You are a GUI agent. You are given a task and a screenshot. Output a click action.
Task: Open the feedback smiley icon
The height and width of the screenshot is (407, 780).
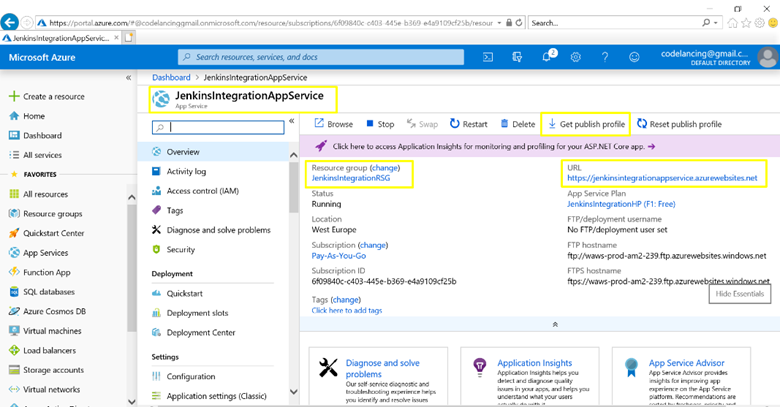coord(634,57)
